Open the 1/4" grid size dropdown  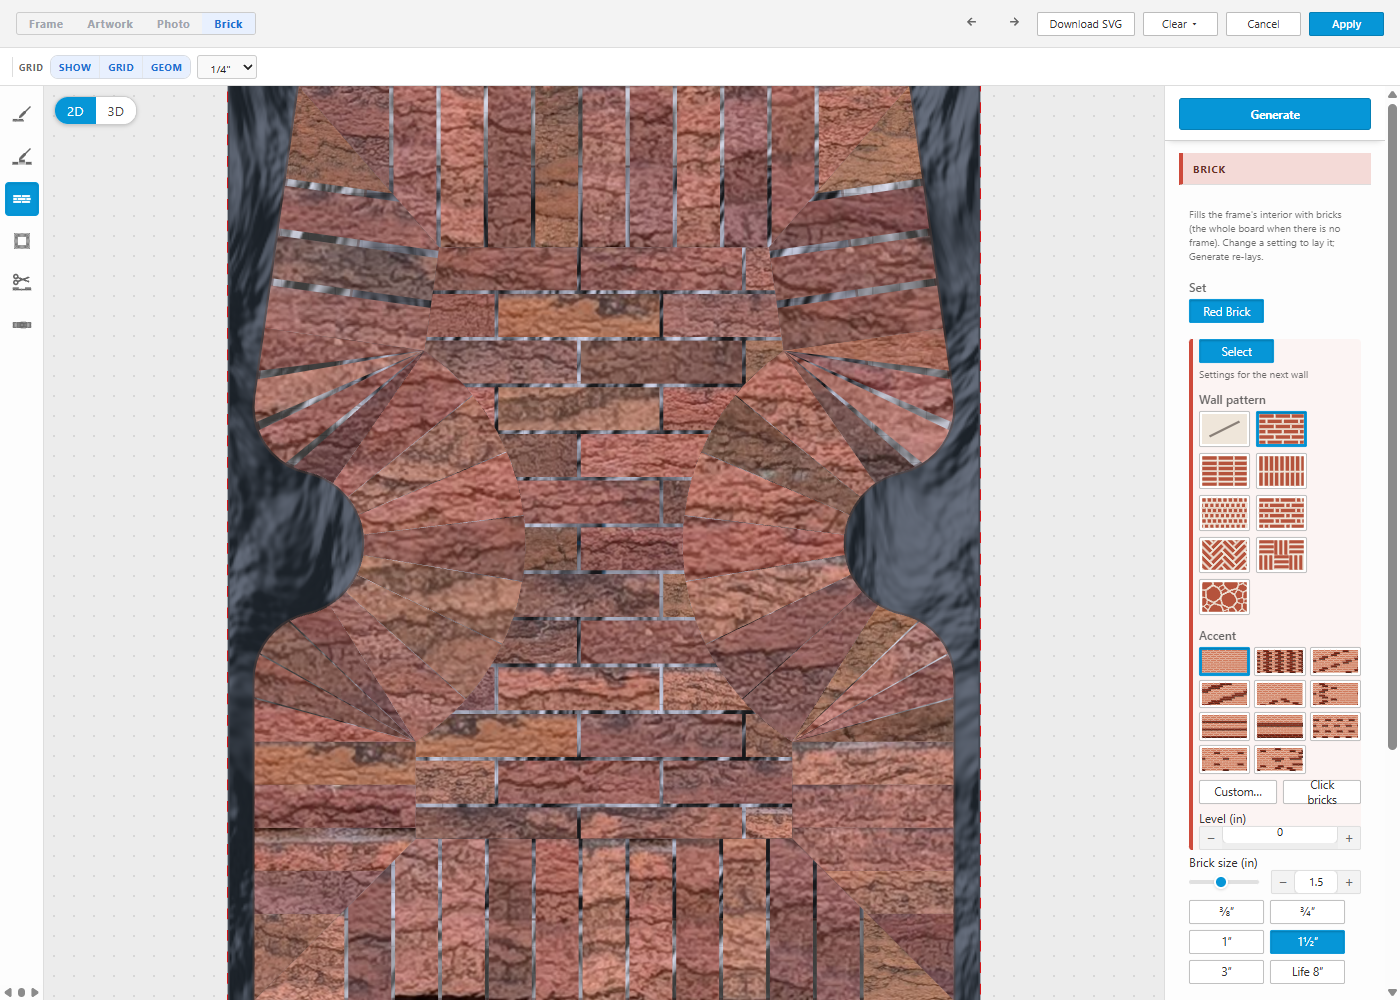[x=227, y=68]
